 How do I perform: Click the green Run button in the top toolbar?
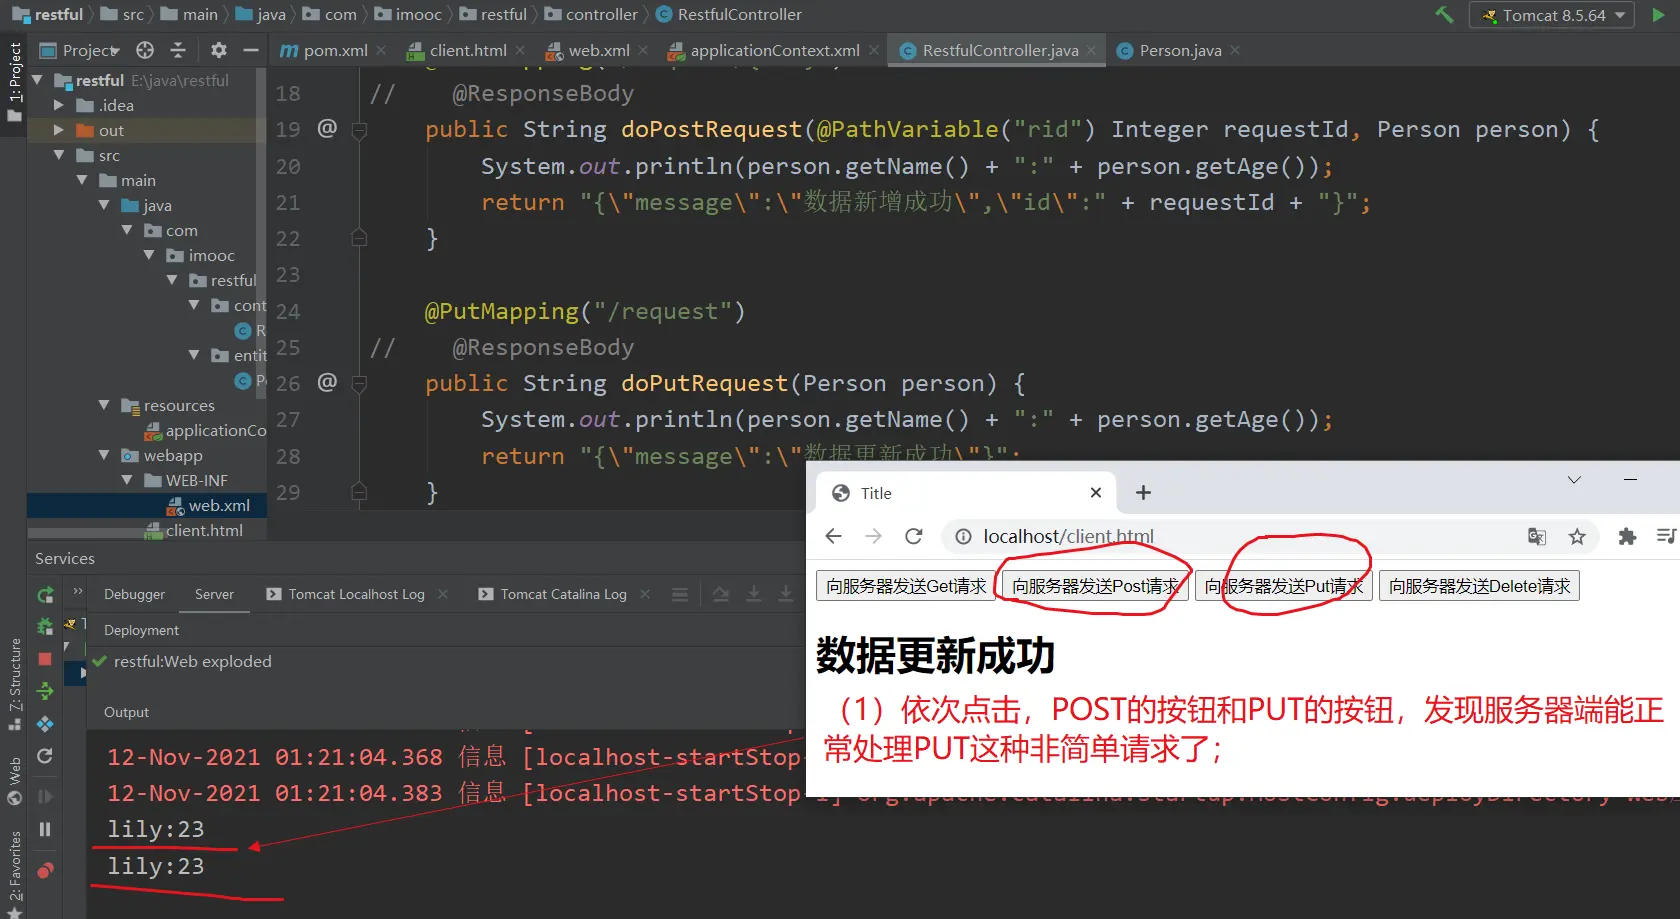[x=1658, y=15]
